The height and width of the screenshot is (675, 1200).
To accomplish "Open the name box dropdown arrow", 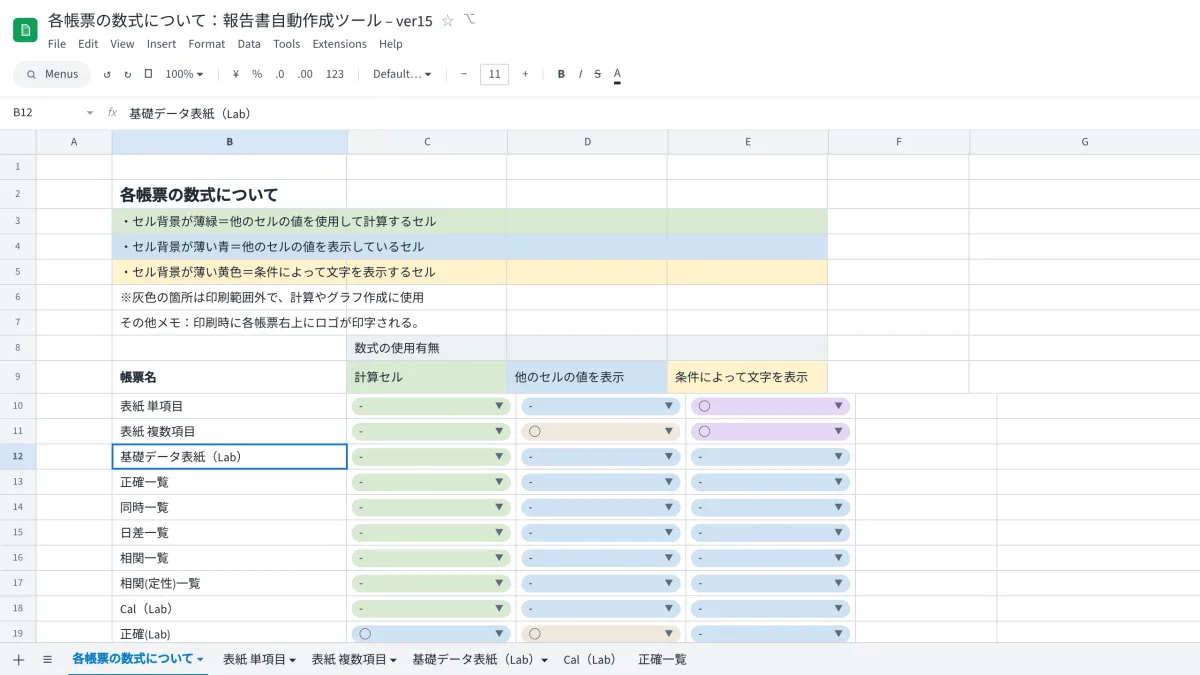I will [x=90, y=113].
